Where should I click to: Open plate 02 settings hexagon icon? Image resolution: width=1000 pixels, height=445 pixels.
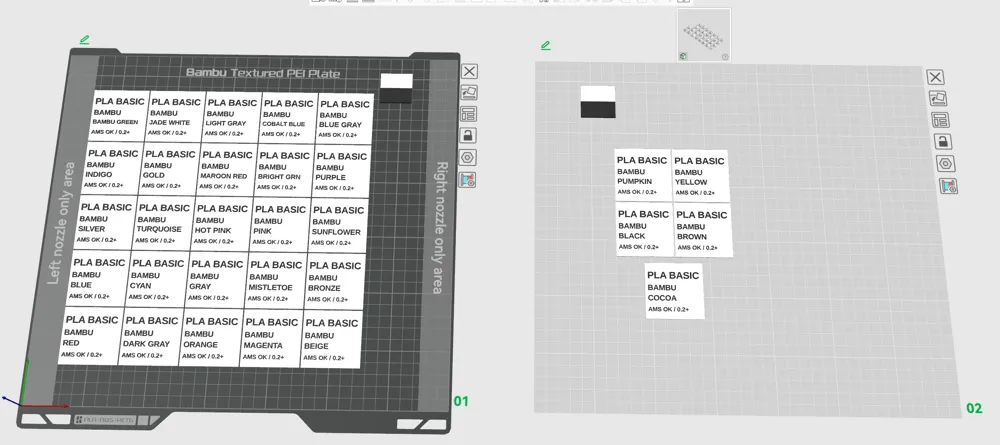(x=945, y=163)
